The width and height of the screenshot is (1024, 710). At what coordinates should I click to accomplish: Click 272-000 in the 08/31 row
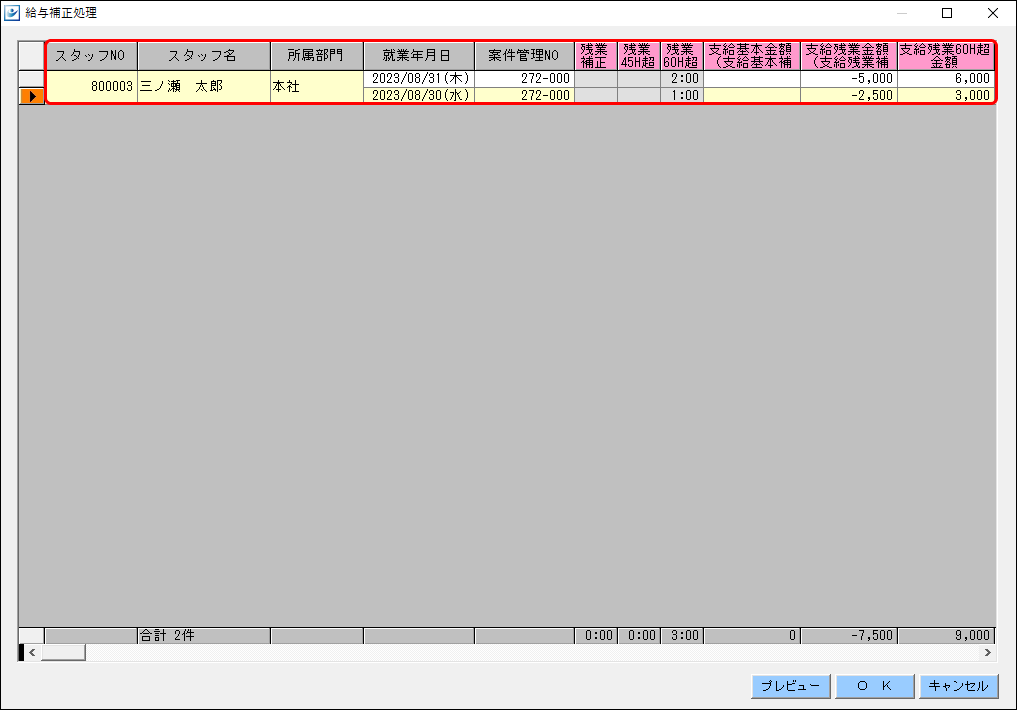point(524,78)
